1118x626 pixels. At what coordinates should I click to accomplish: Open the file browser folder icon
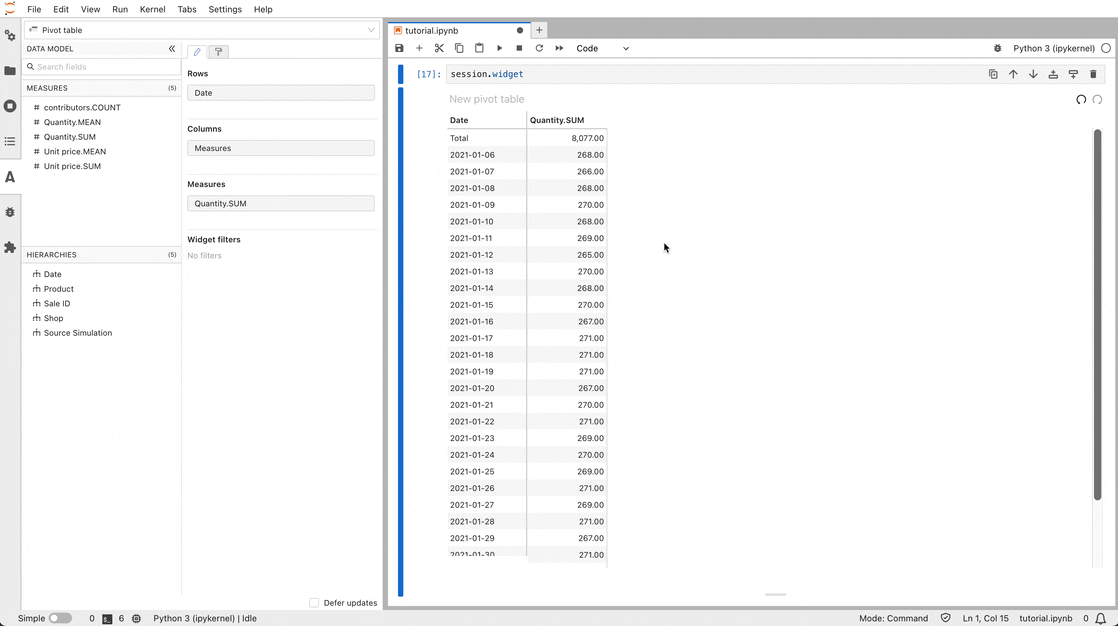(x=10, y=71)
